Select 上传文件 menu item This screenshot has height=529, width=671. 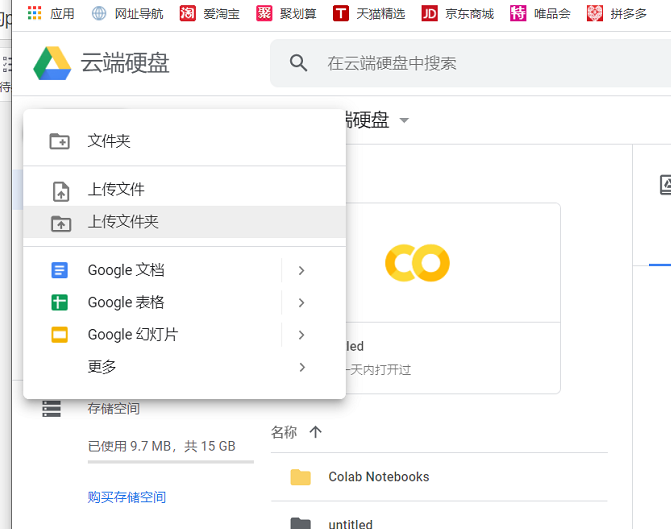[184, 190]
